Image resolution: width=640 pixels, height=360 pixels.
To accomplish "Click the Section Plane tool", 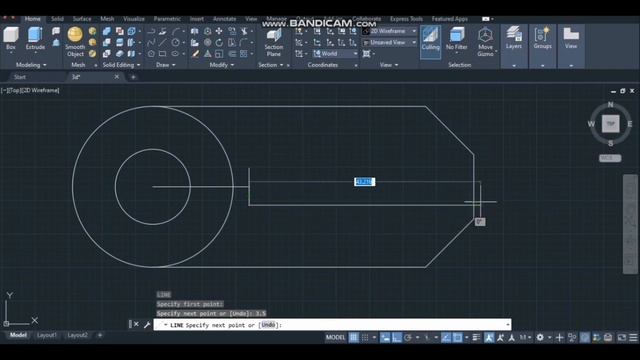I will click(x=274, y=42).
